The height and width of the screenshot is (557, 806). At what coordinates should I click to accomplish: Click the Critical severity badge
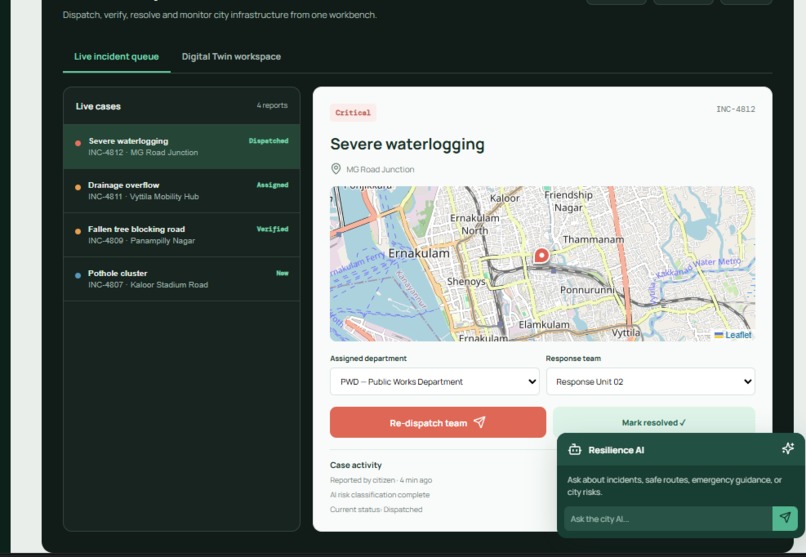click(353, 113)
